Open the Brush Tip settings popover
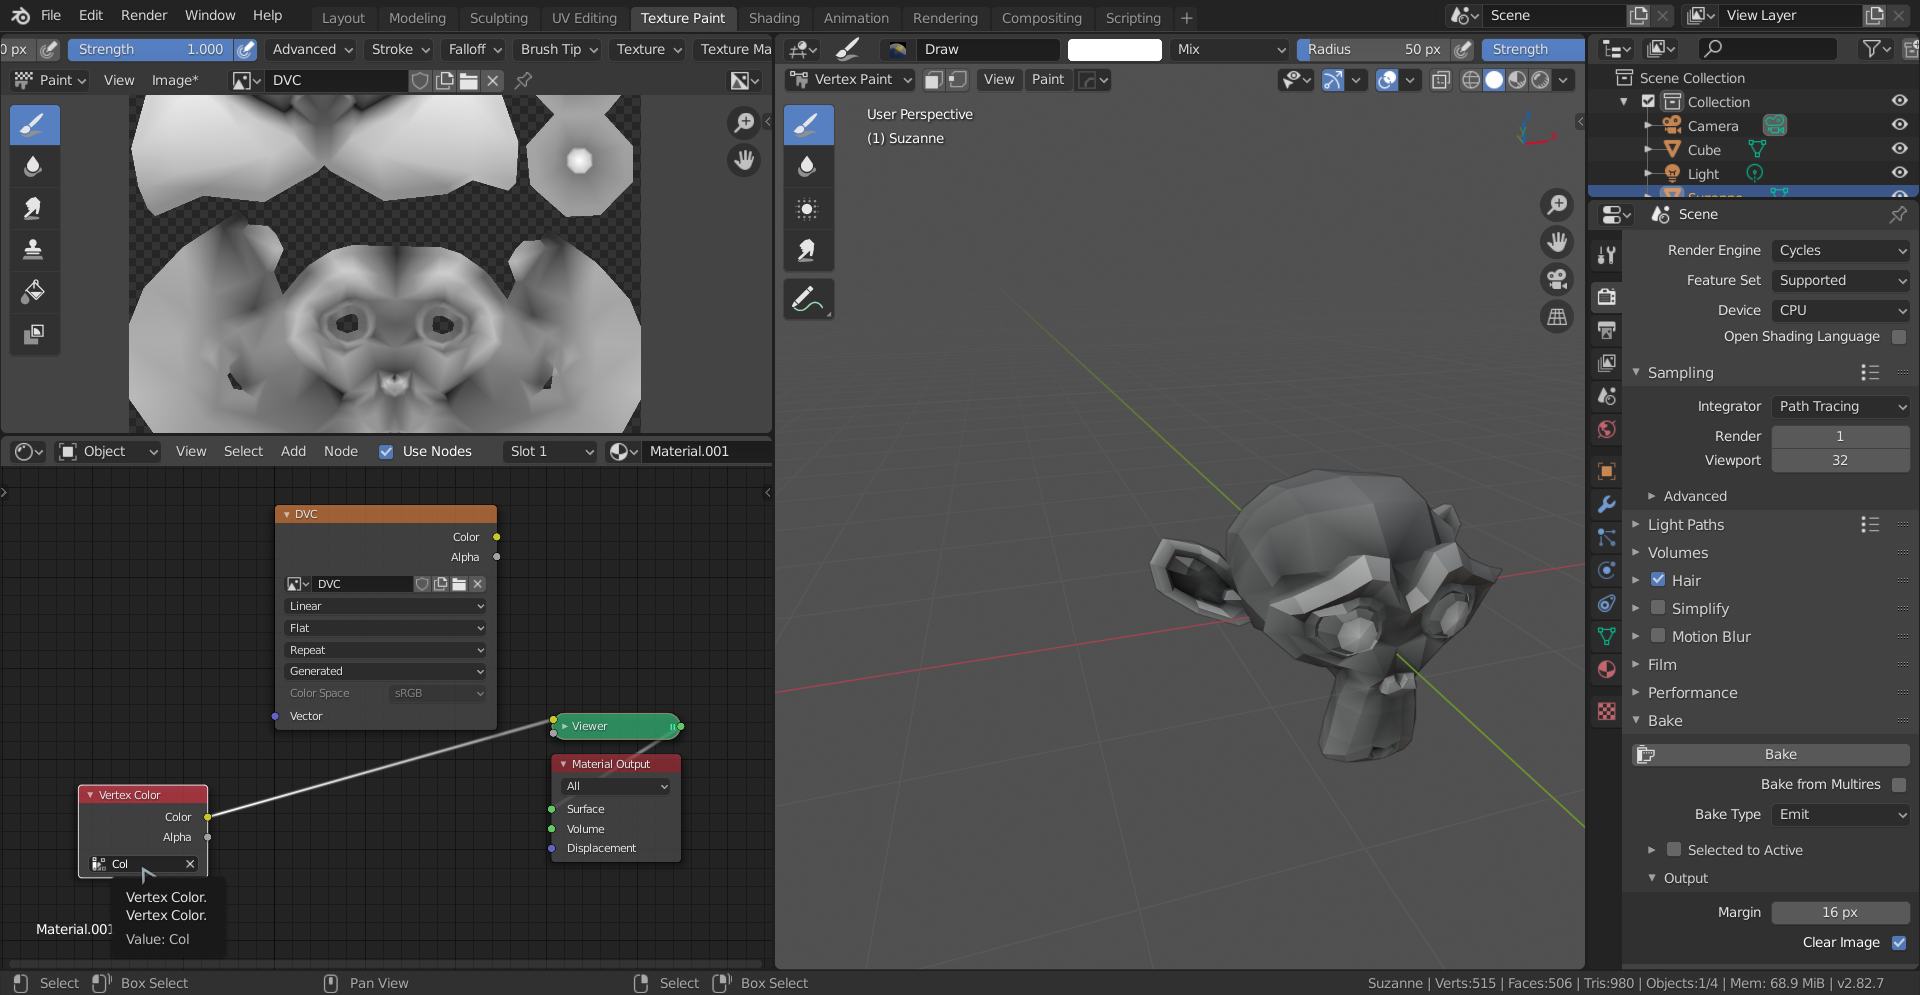This screenshot has width=1920, height=995. point(559,49)
